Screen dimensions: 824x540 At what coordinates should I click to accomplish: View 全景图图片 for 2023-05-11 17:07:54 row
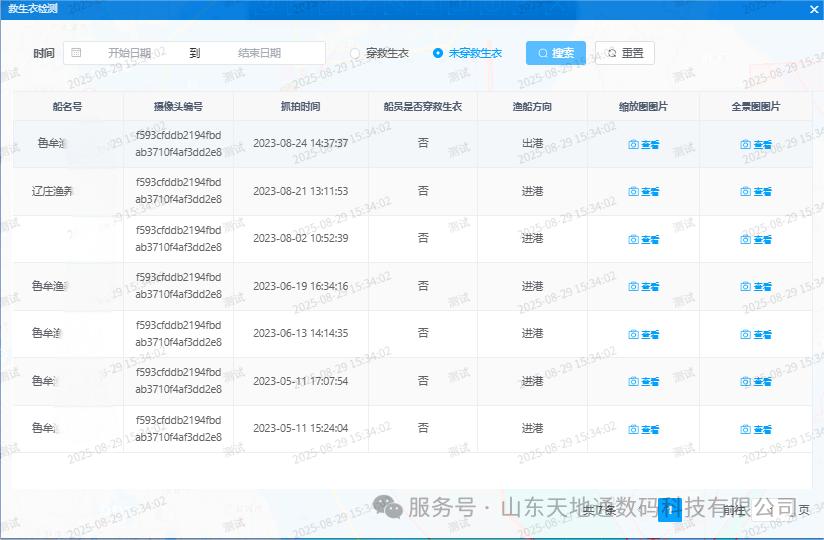756,382
